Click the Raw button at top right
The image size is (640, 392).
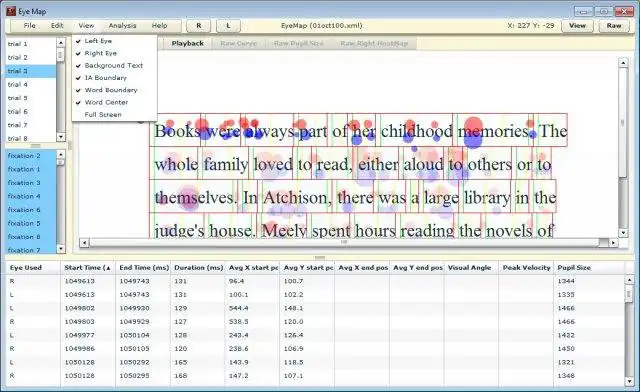pos(614,26)
